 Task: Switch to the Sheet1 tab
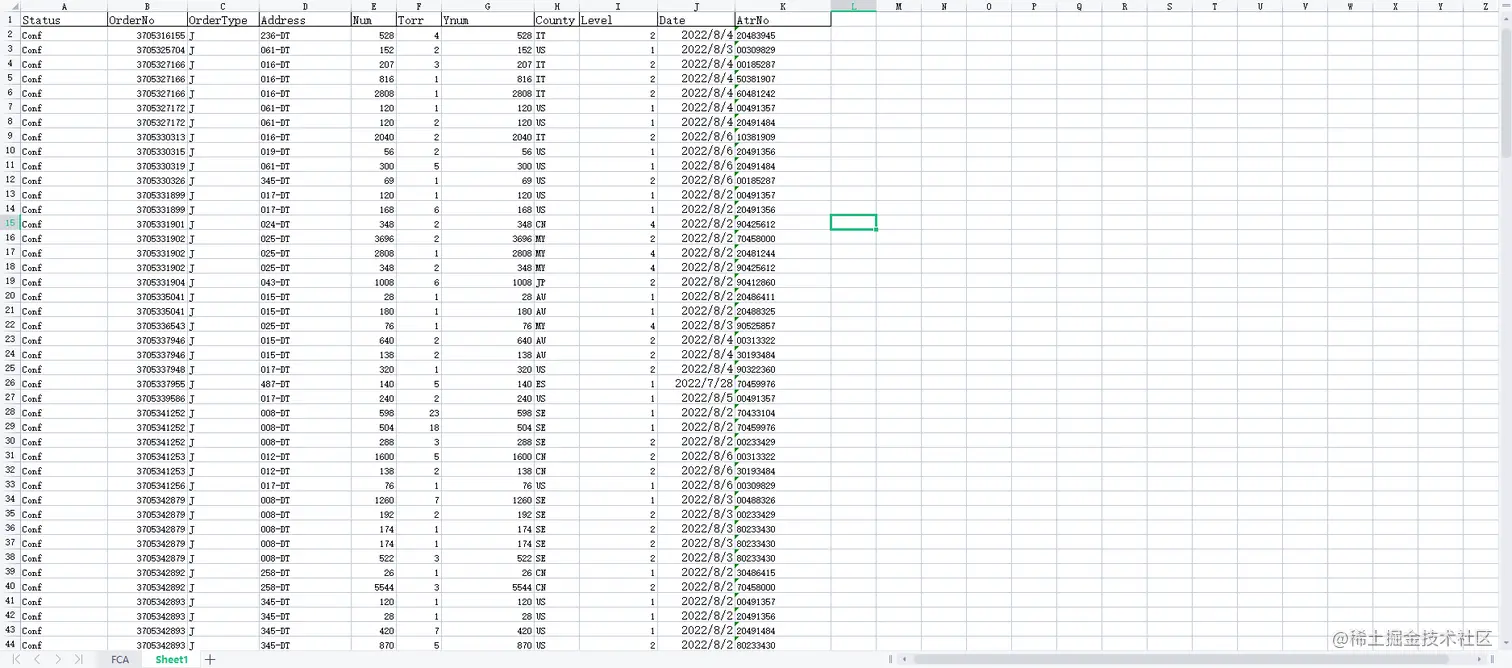point(171,659)
